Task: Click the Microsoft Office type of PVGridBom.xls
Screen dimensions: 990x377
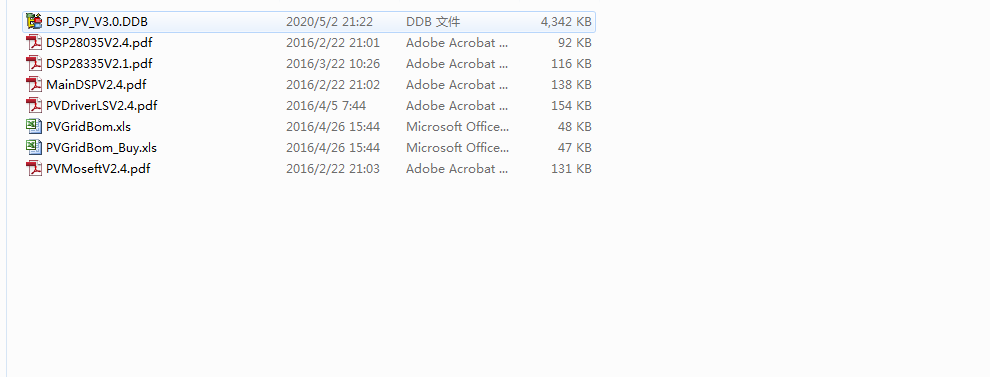Action: point(457,126)
